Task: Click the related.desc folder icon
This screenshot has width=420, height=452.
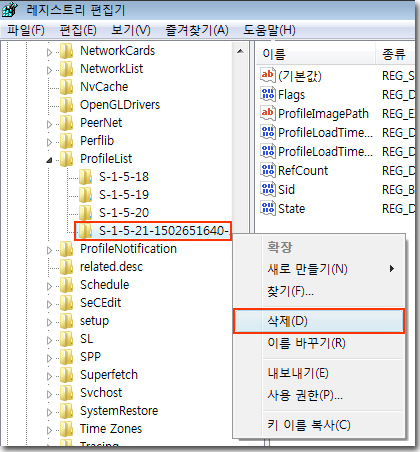Action: 67,267
